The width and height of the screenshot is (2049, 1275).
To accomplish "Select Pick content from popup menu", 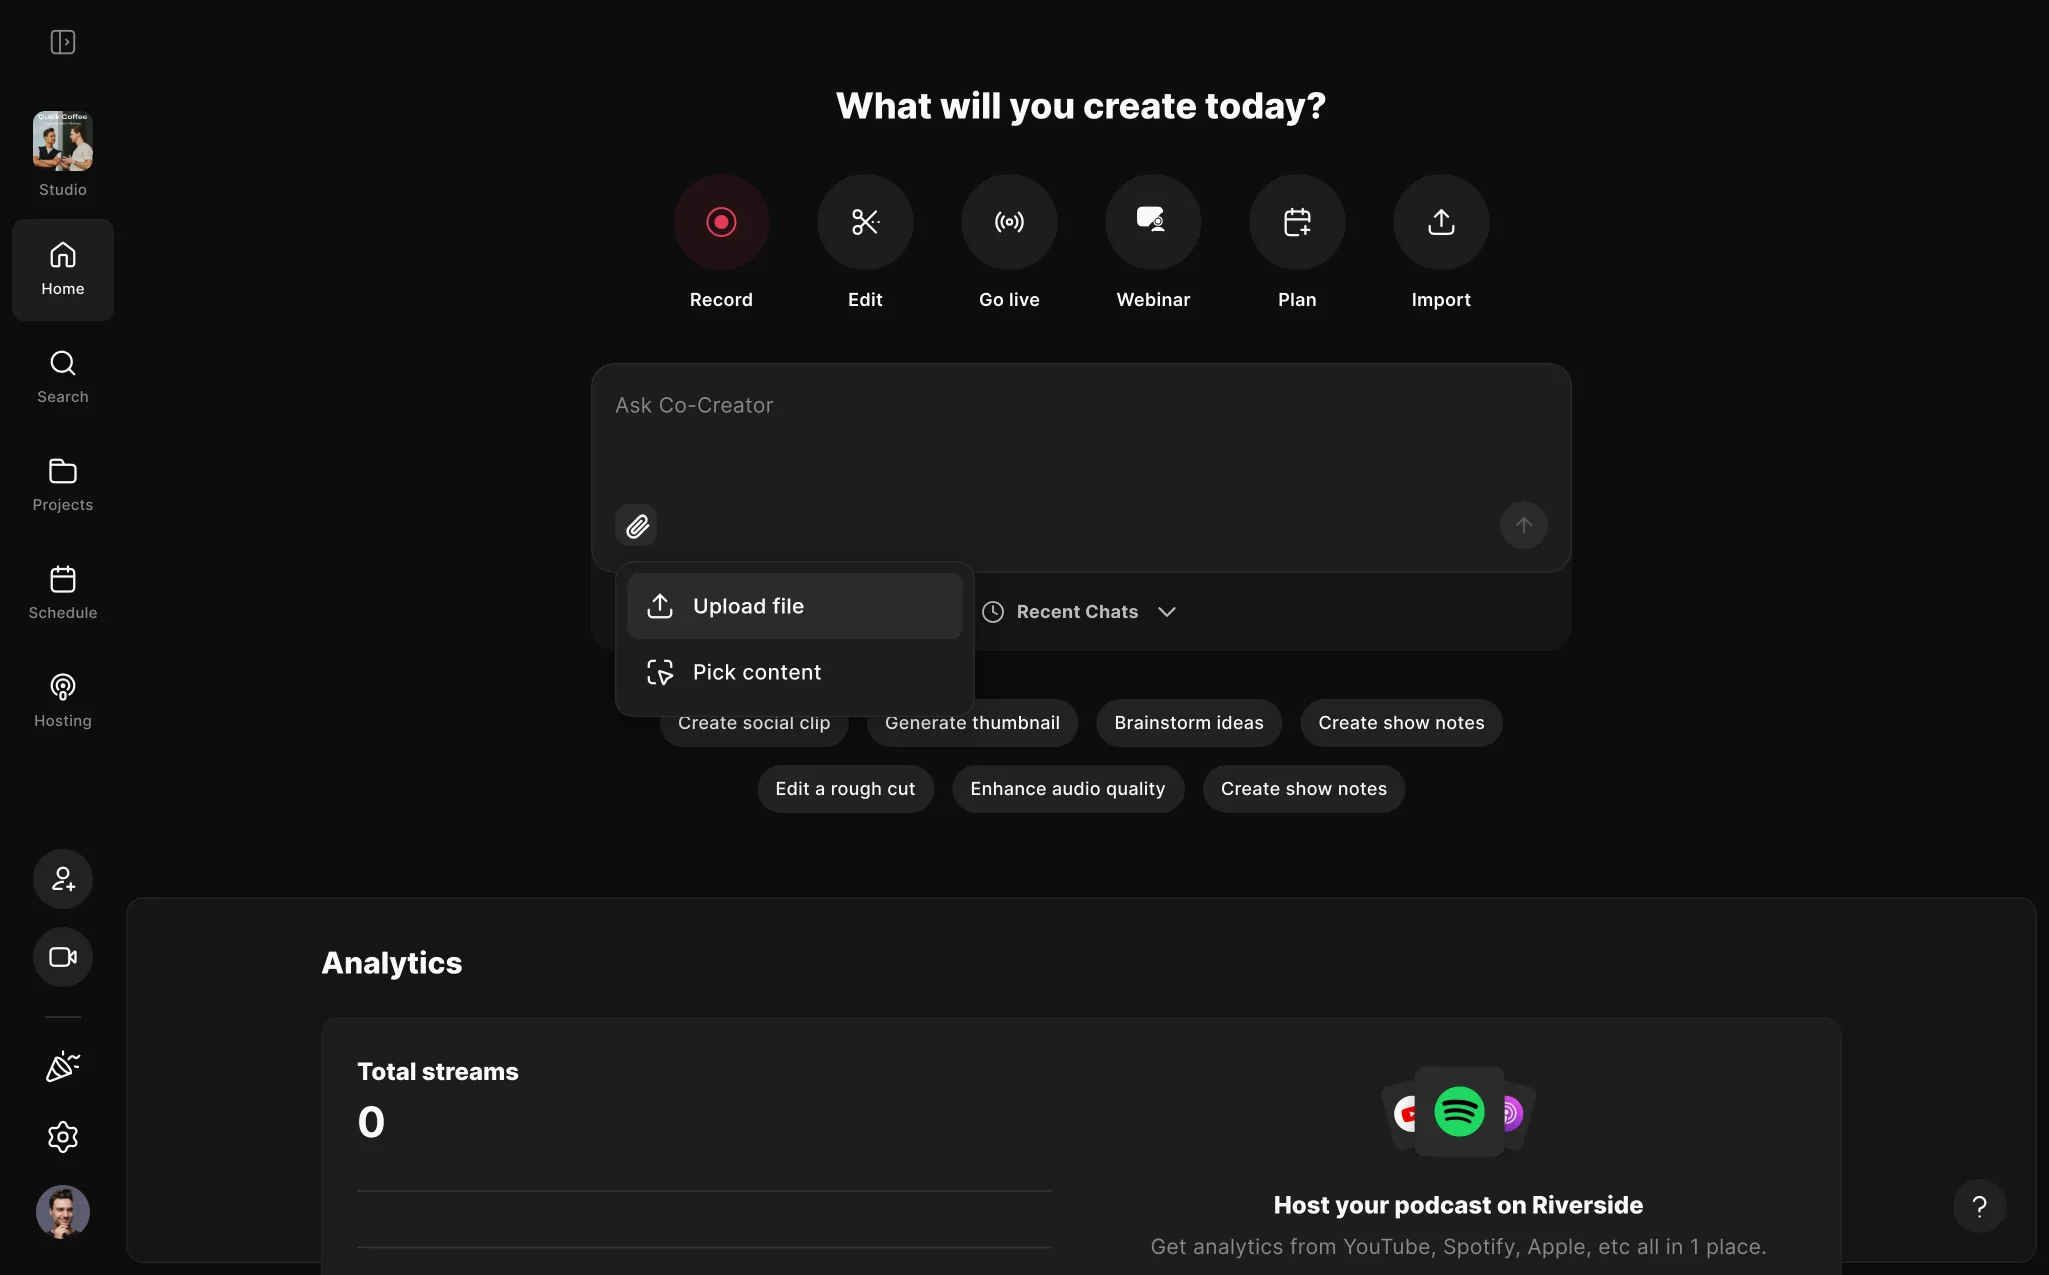I will point(794,672).
